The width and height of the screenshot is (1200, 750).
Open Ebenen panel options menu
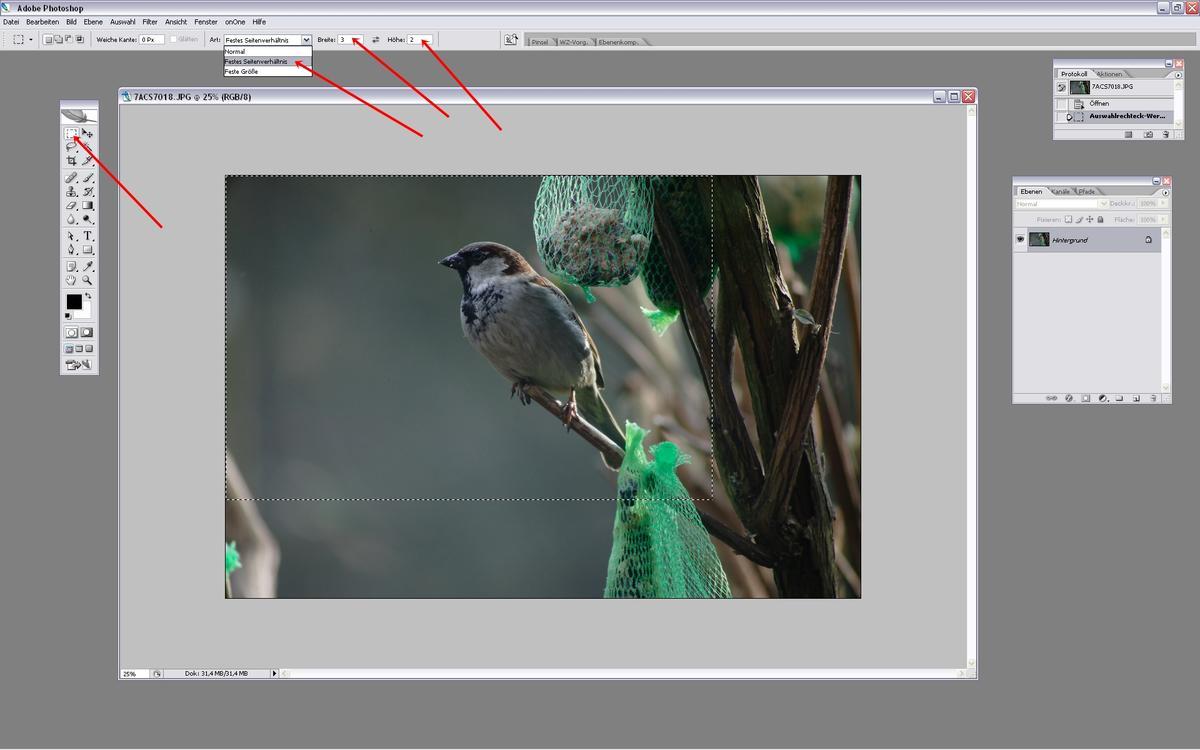click(1165, 191)
